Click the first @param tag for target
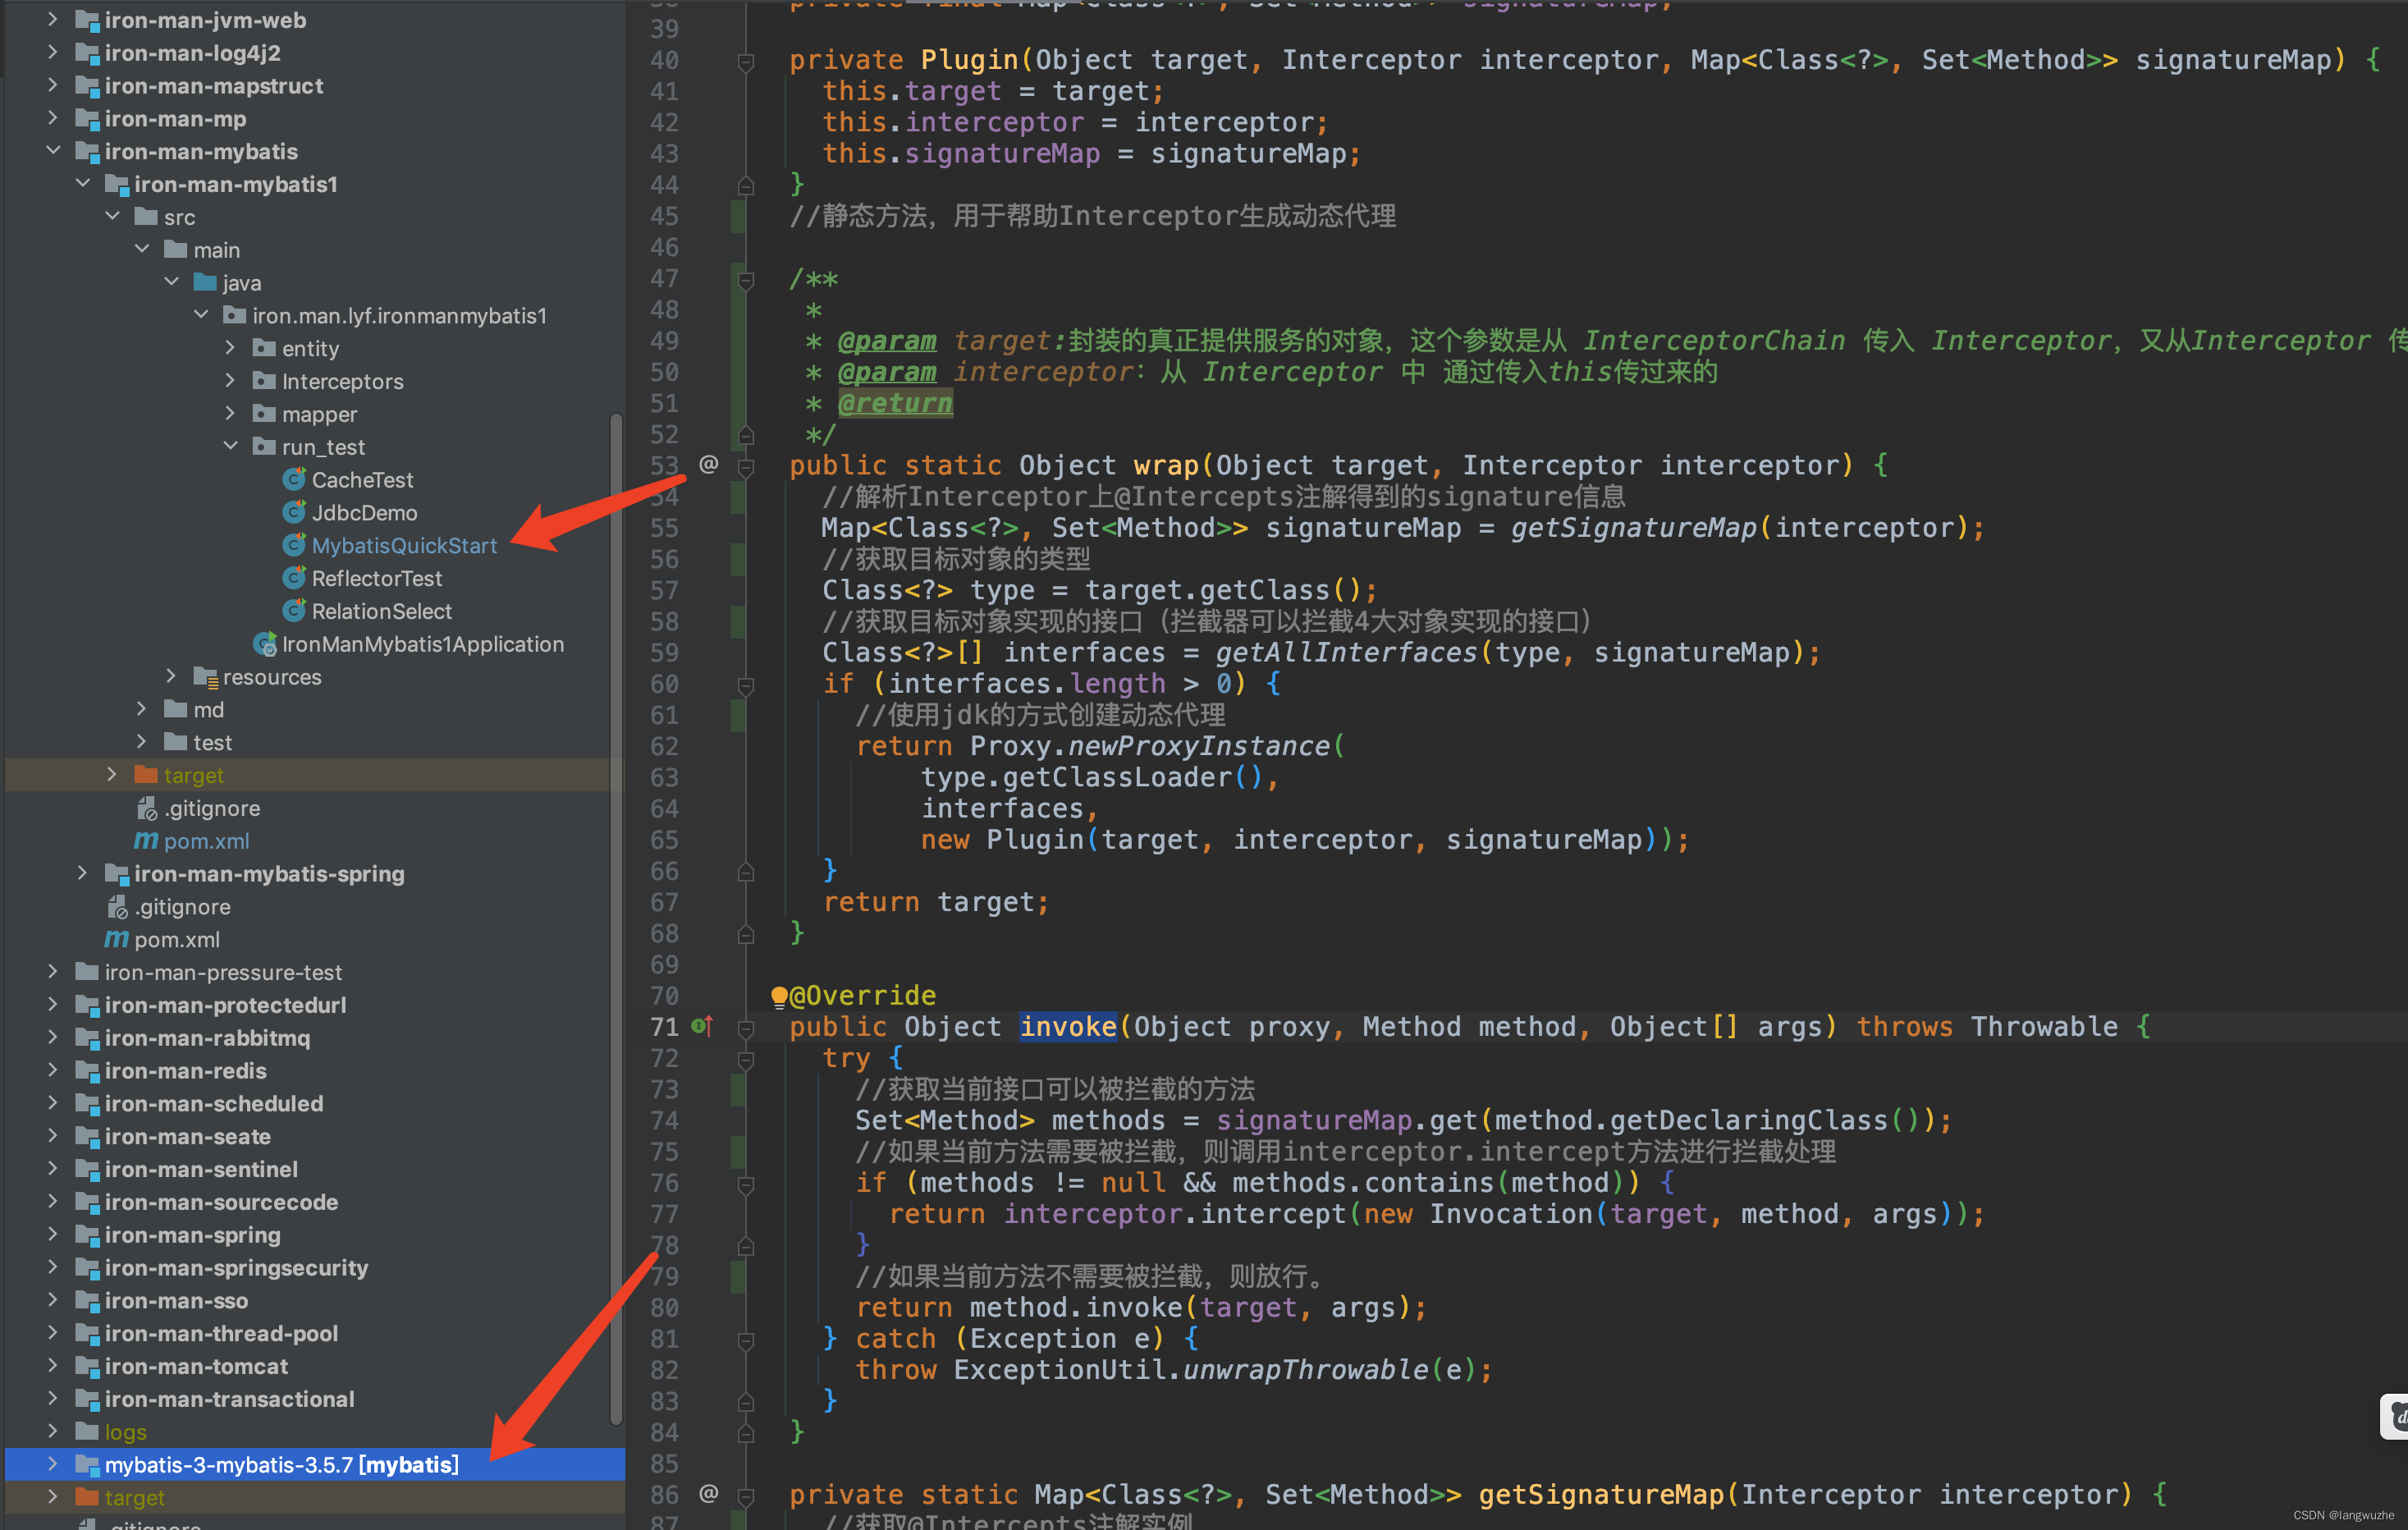The width and height of the screenshot is (2408, 1530). tap(887, 341)
